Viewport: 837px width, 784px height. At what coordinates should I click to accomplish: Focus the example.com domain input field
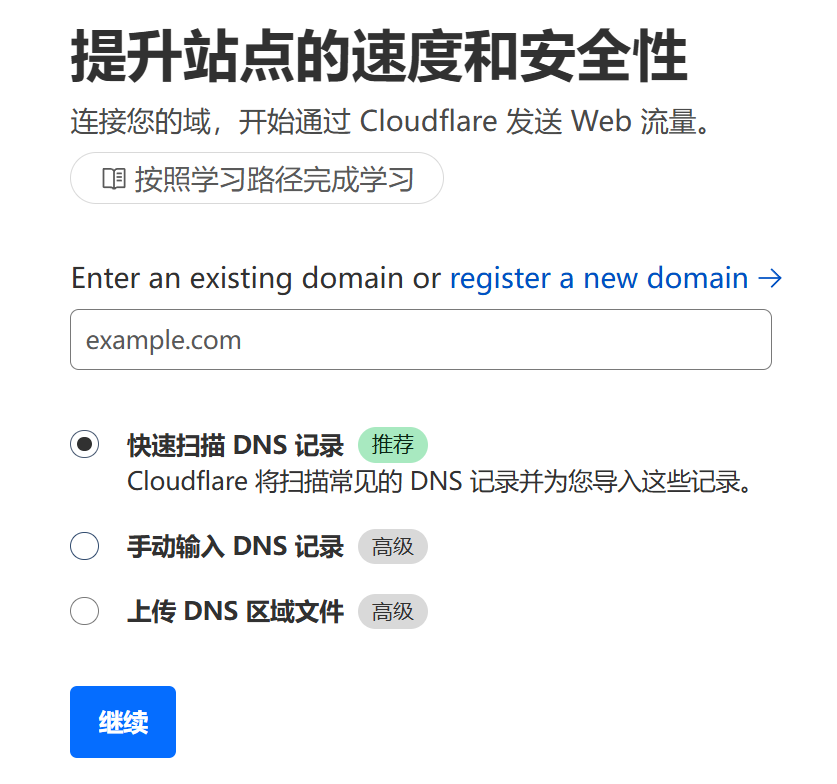tap(421, 339)
